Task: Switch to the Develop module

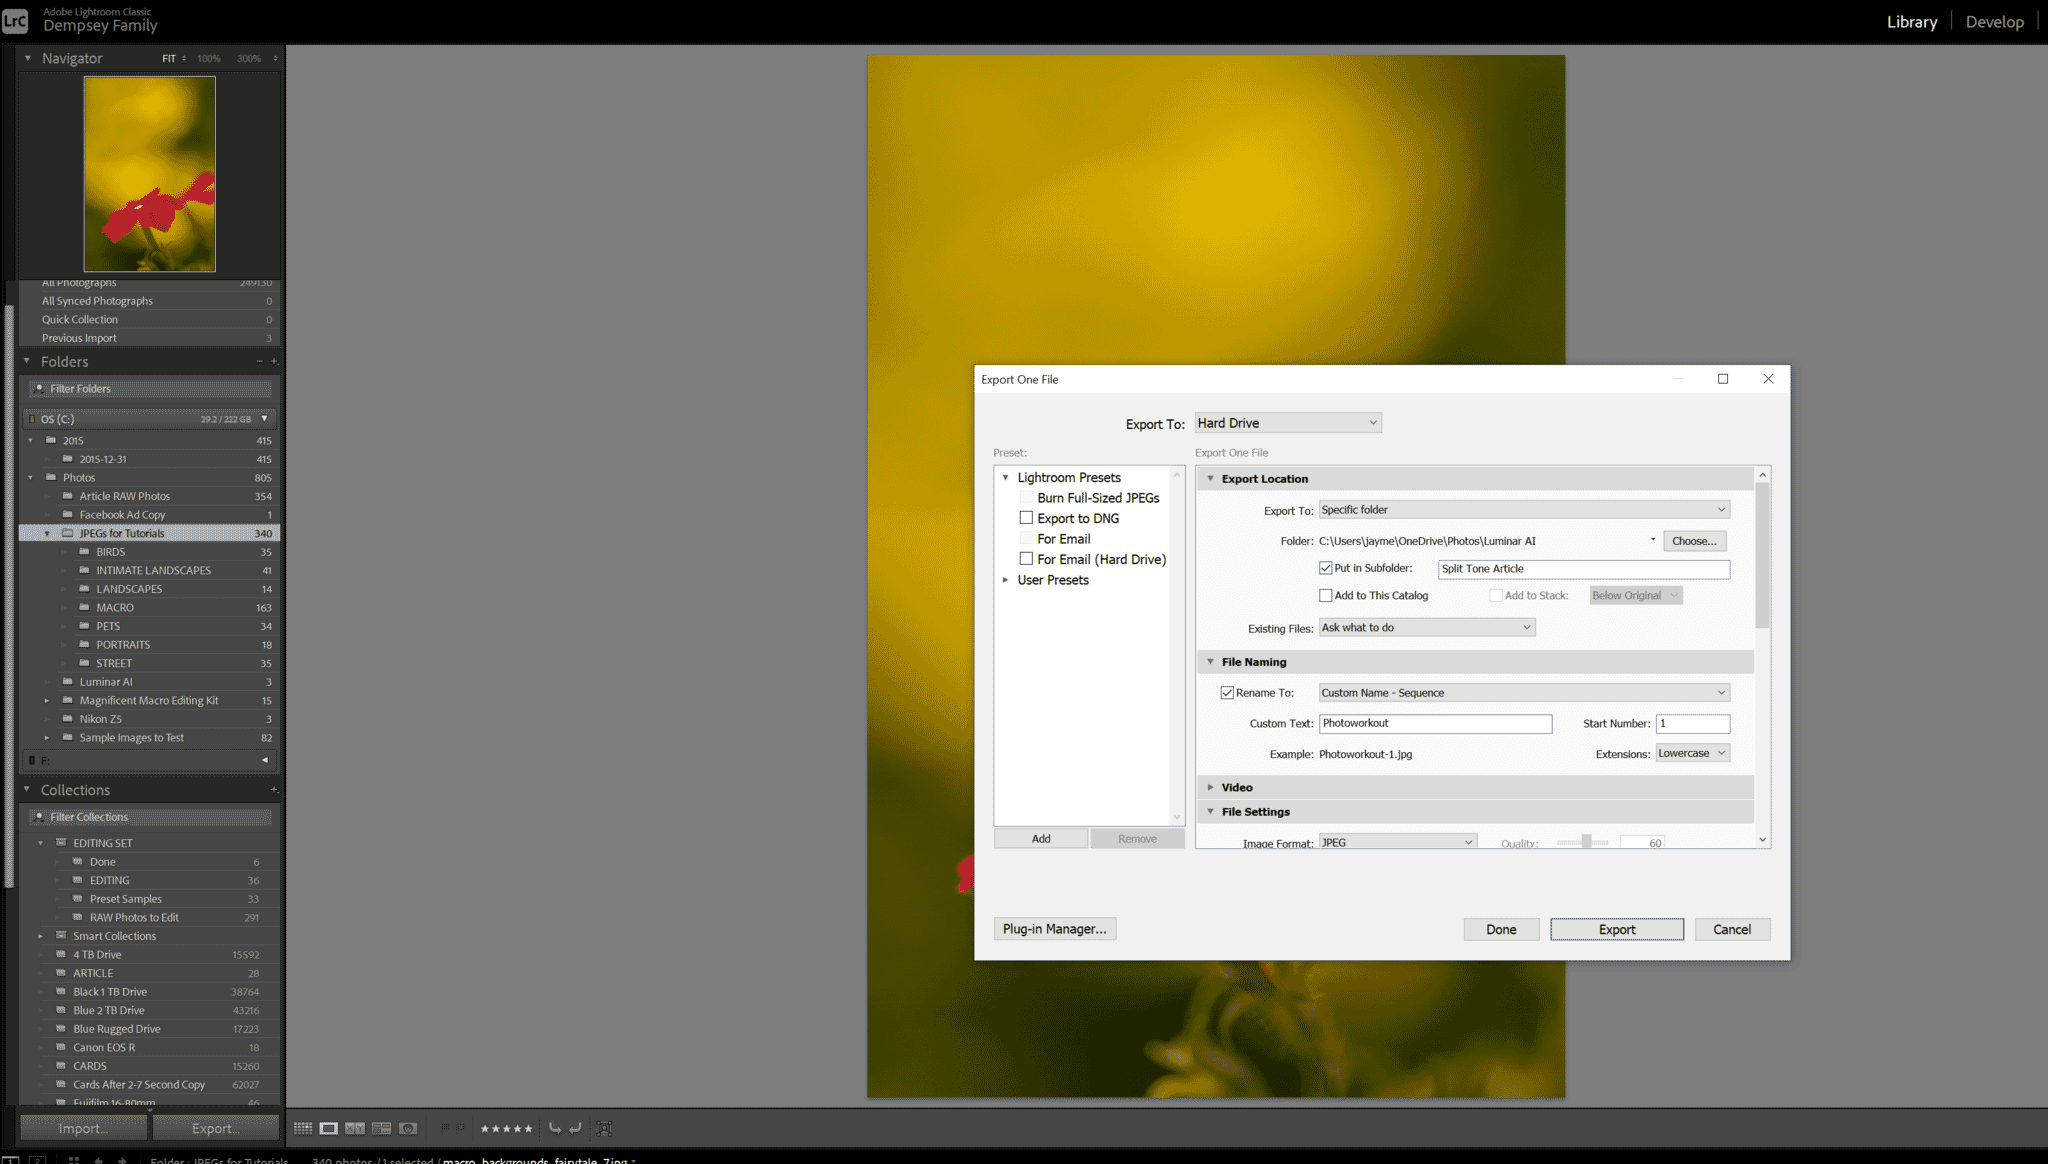Action: click(x=1994, y=21)
